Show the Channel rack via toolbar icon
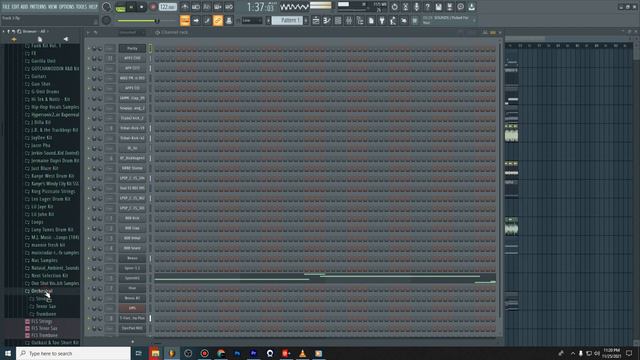The image size is (640, 360). (x=338, y=20)
